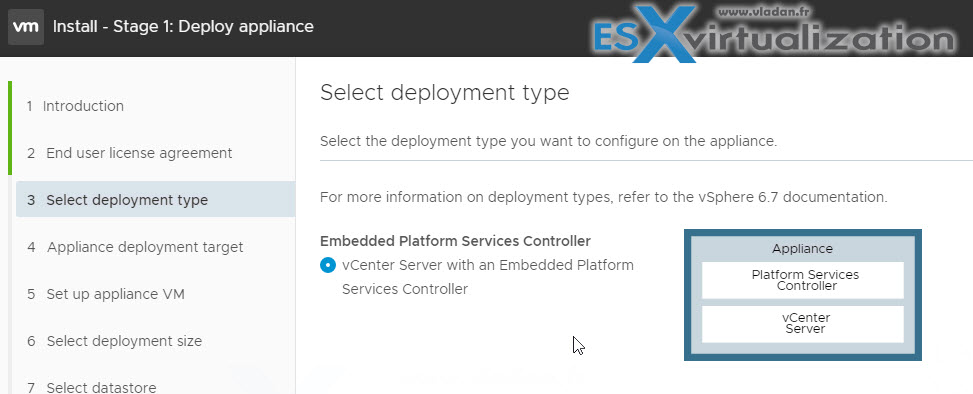This screenshot has width=973, height=394.
Task: Go to step 1 Introduction
Action: click(76, 106)
